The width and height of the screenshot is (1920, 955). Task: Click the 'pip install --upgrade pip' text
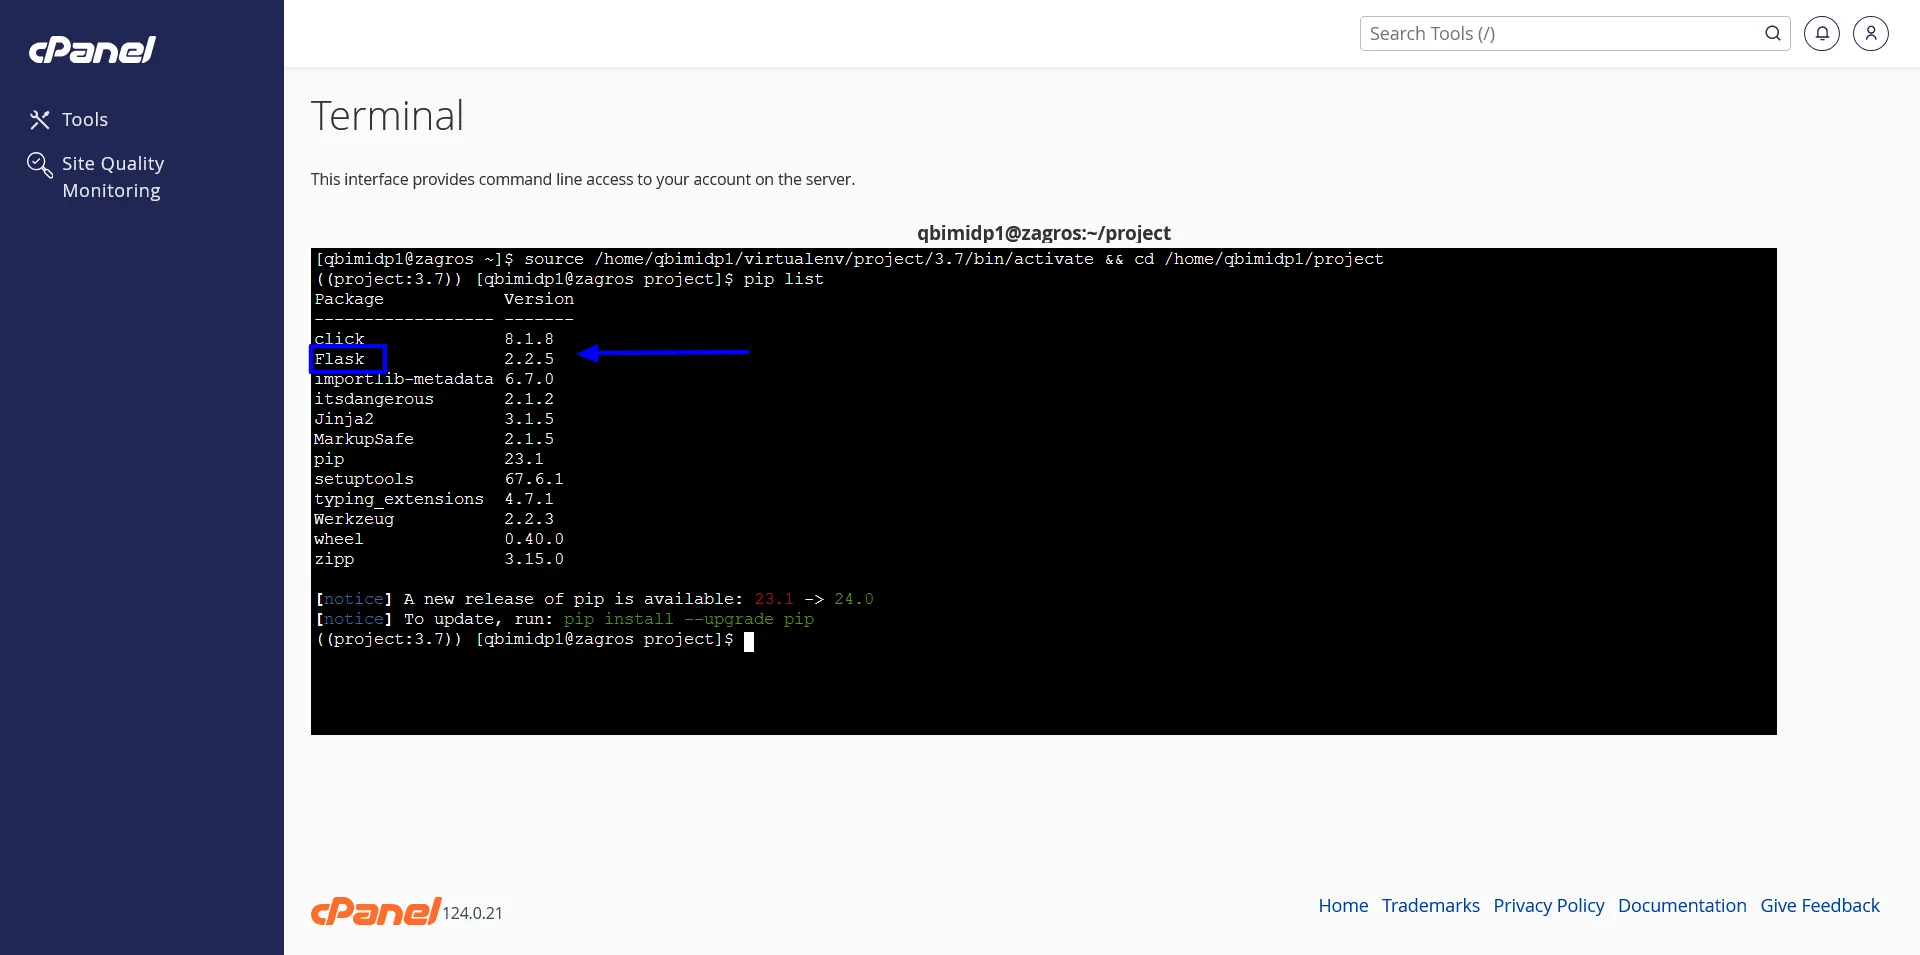pos(689,619)
